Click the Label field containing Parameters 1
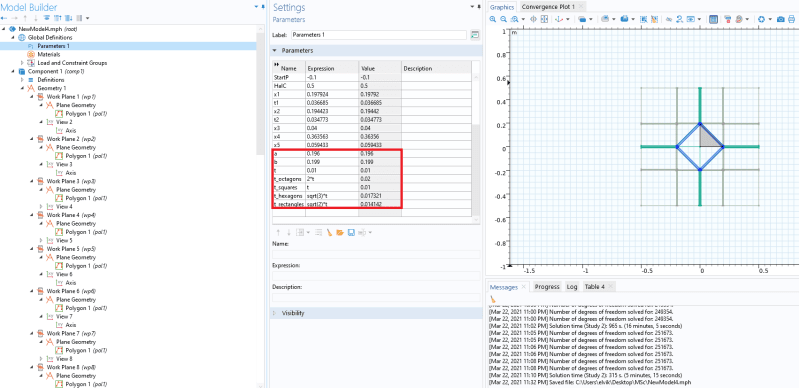The image size is (800, 388). pyautogui.click(x=379, y=35)
